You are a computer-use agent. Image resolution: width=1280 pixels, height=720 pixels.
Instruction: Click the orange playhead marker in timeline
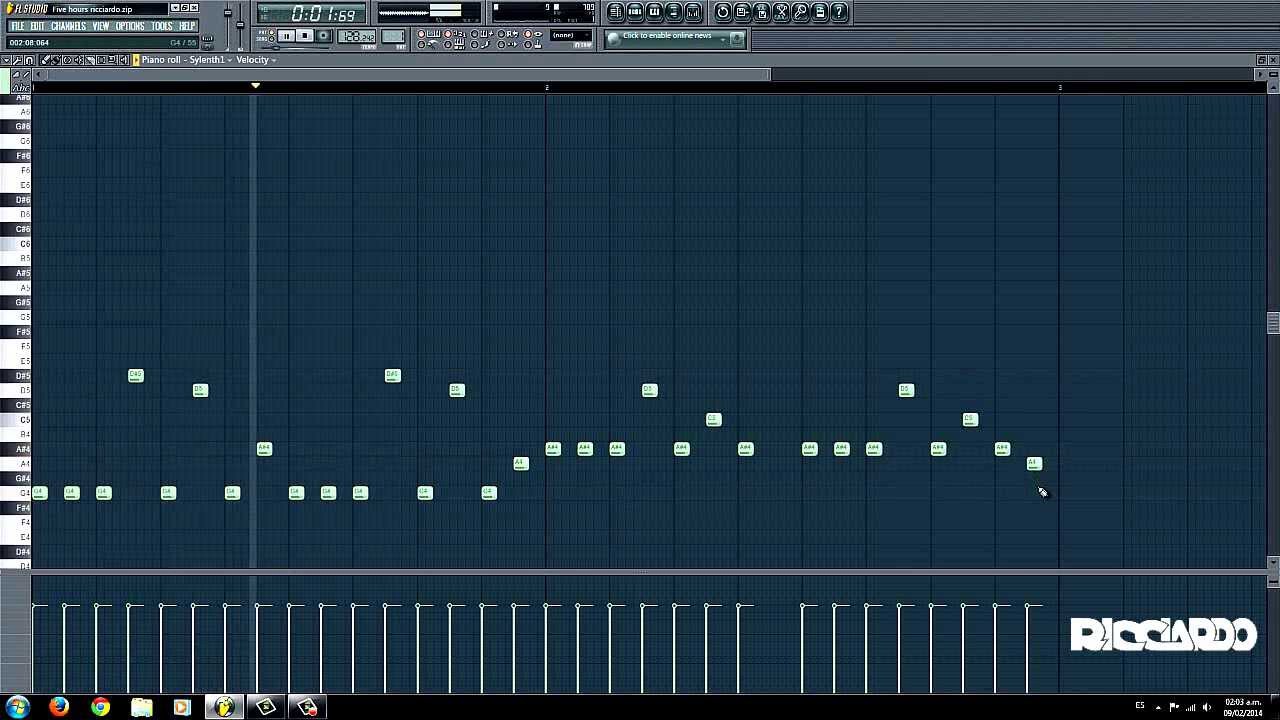click(255, 86)
